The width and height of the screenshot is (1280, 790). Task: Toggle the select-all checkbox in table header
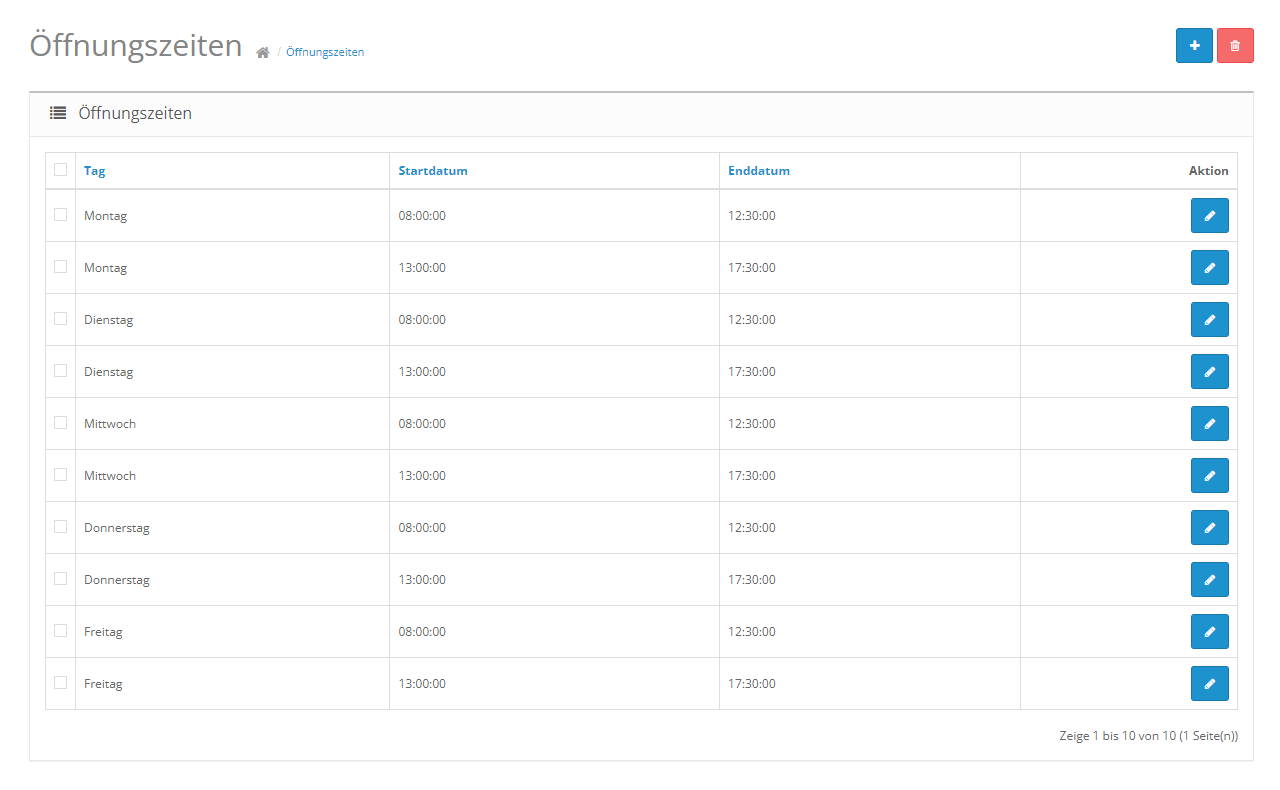point(61,170)
